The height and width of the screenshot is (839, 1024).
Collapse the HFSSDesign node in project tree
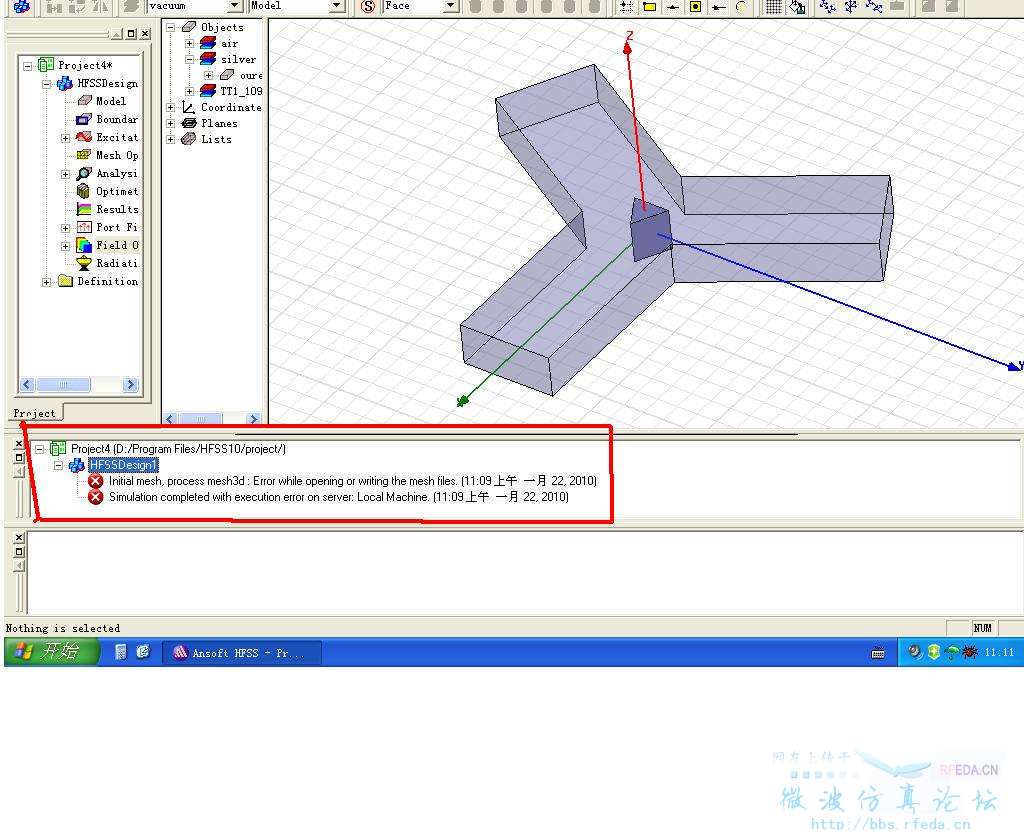pyautogui.click(x=46, y=84)
